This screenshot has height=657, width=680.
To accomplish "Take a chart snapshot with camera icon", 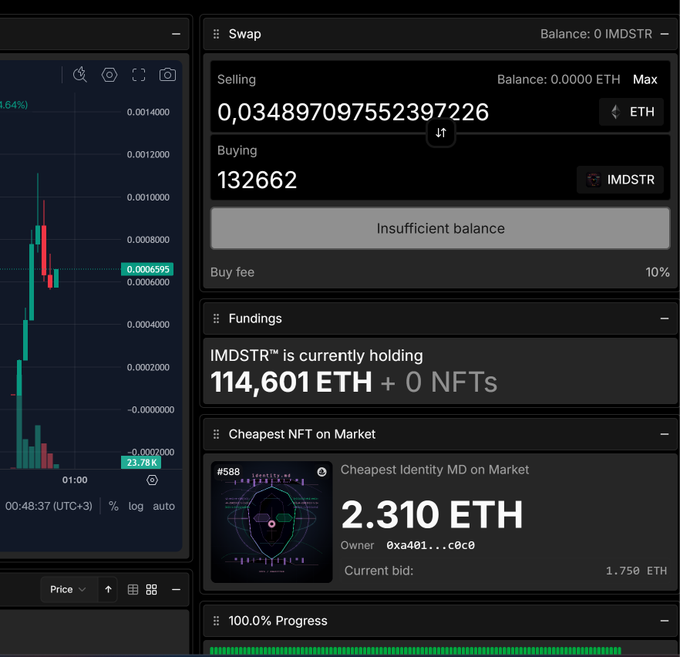I will point(167,75).
